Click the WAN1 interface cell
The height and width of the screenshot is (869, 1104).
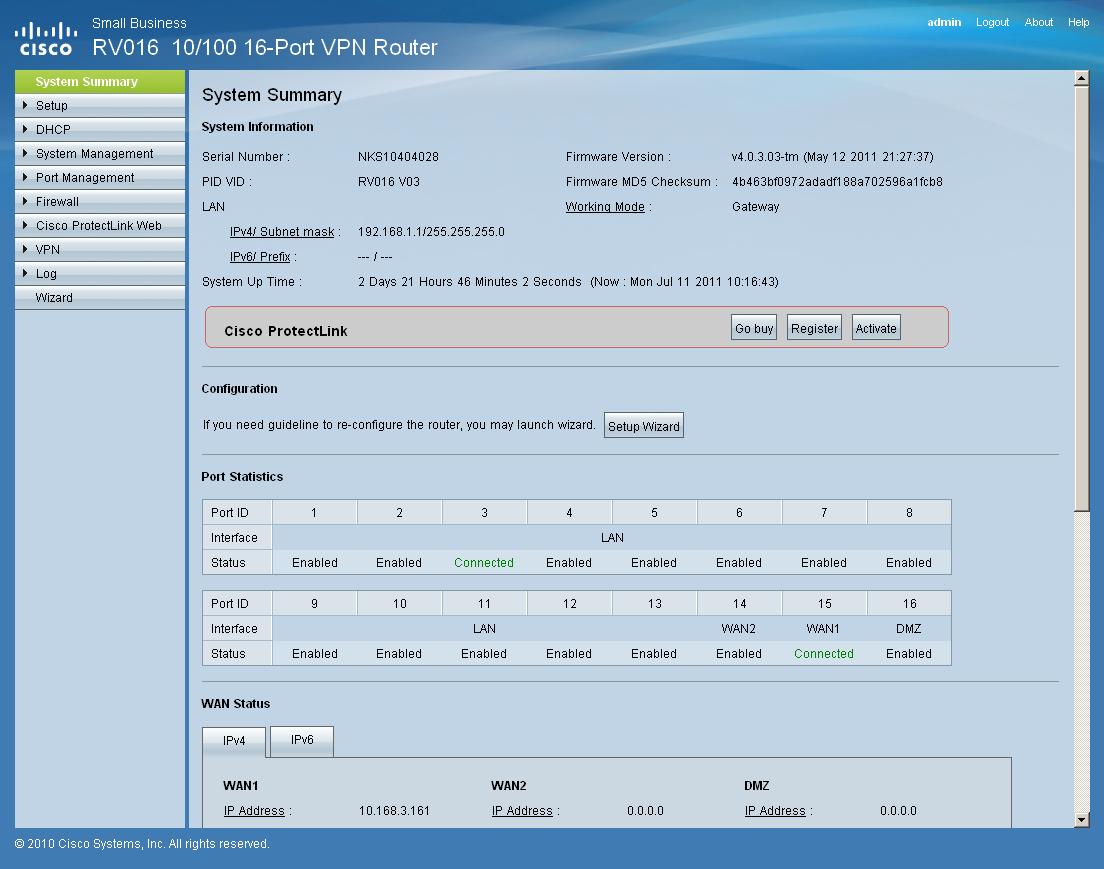[x=823, y=629]
